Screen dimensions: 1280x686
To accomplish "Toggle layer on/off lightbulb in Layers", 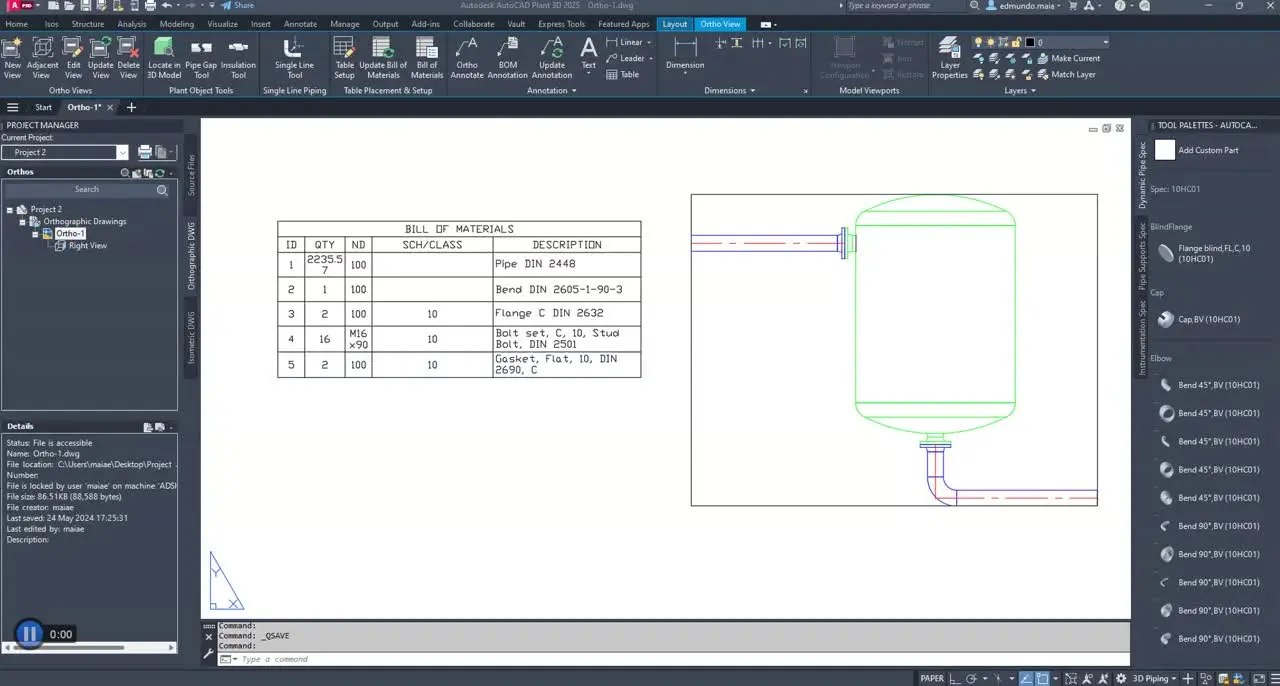I will point(979,43).
